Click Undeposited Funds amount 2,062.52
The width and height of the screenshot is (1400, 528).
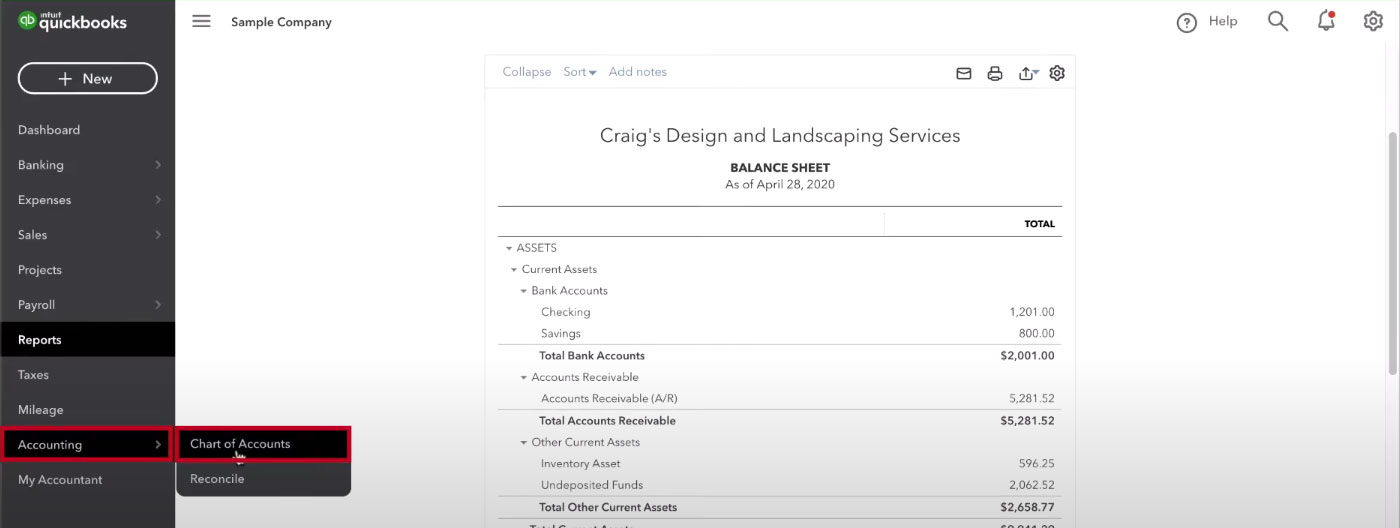click(1031, 486)
